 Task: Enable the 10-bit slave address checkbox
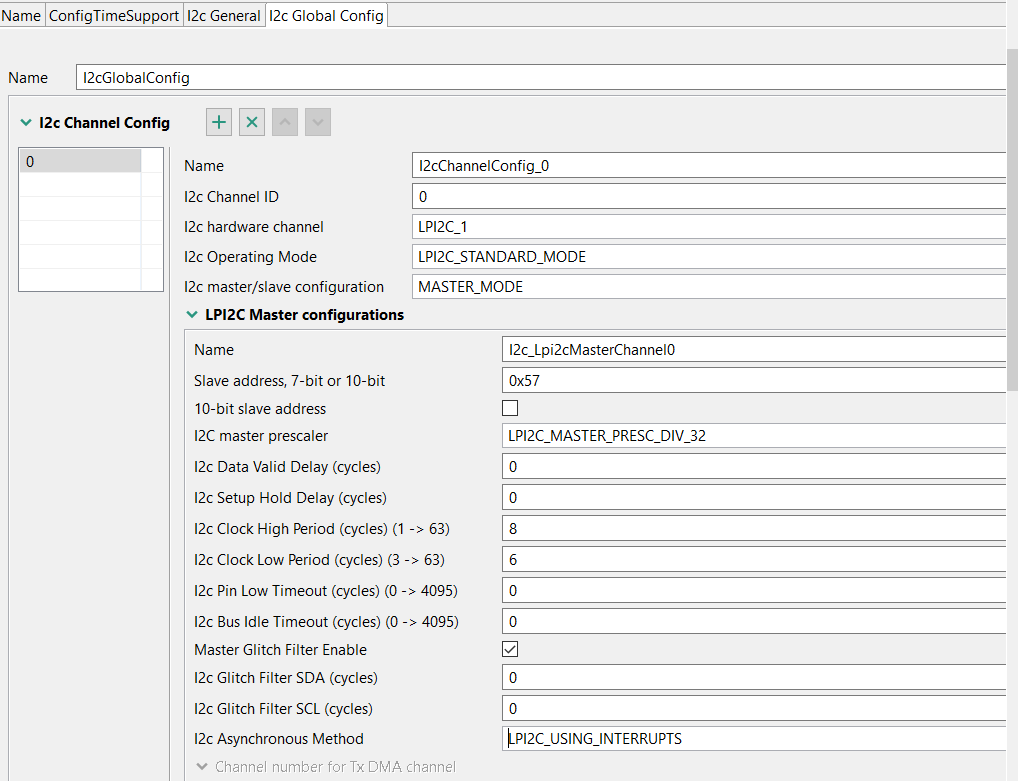510,407
